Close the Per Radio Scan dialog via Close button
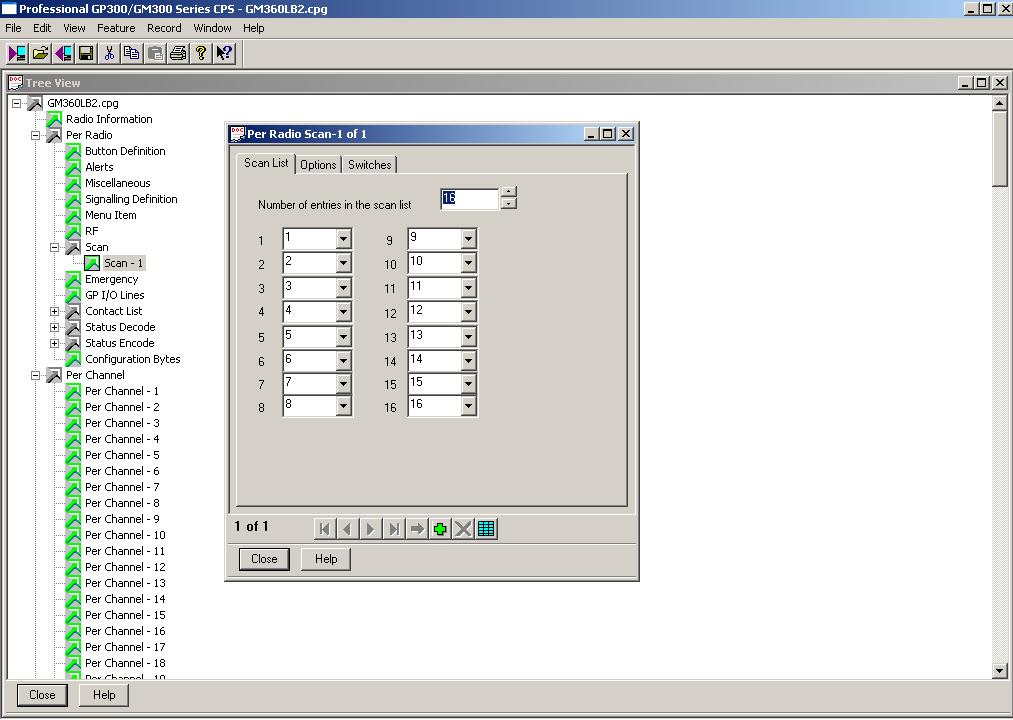Image resolution: width=1013 pixels, height=720 pixels. coord(264,559)
